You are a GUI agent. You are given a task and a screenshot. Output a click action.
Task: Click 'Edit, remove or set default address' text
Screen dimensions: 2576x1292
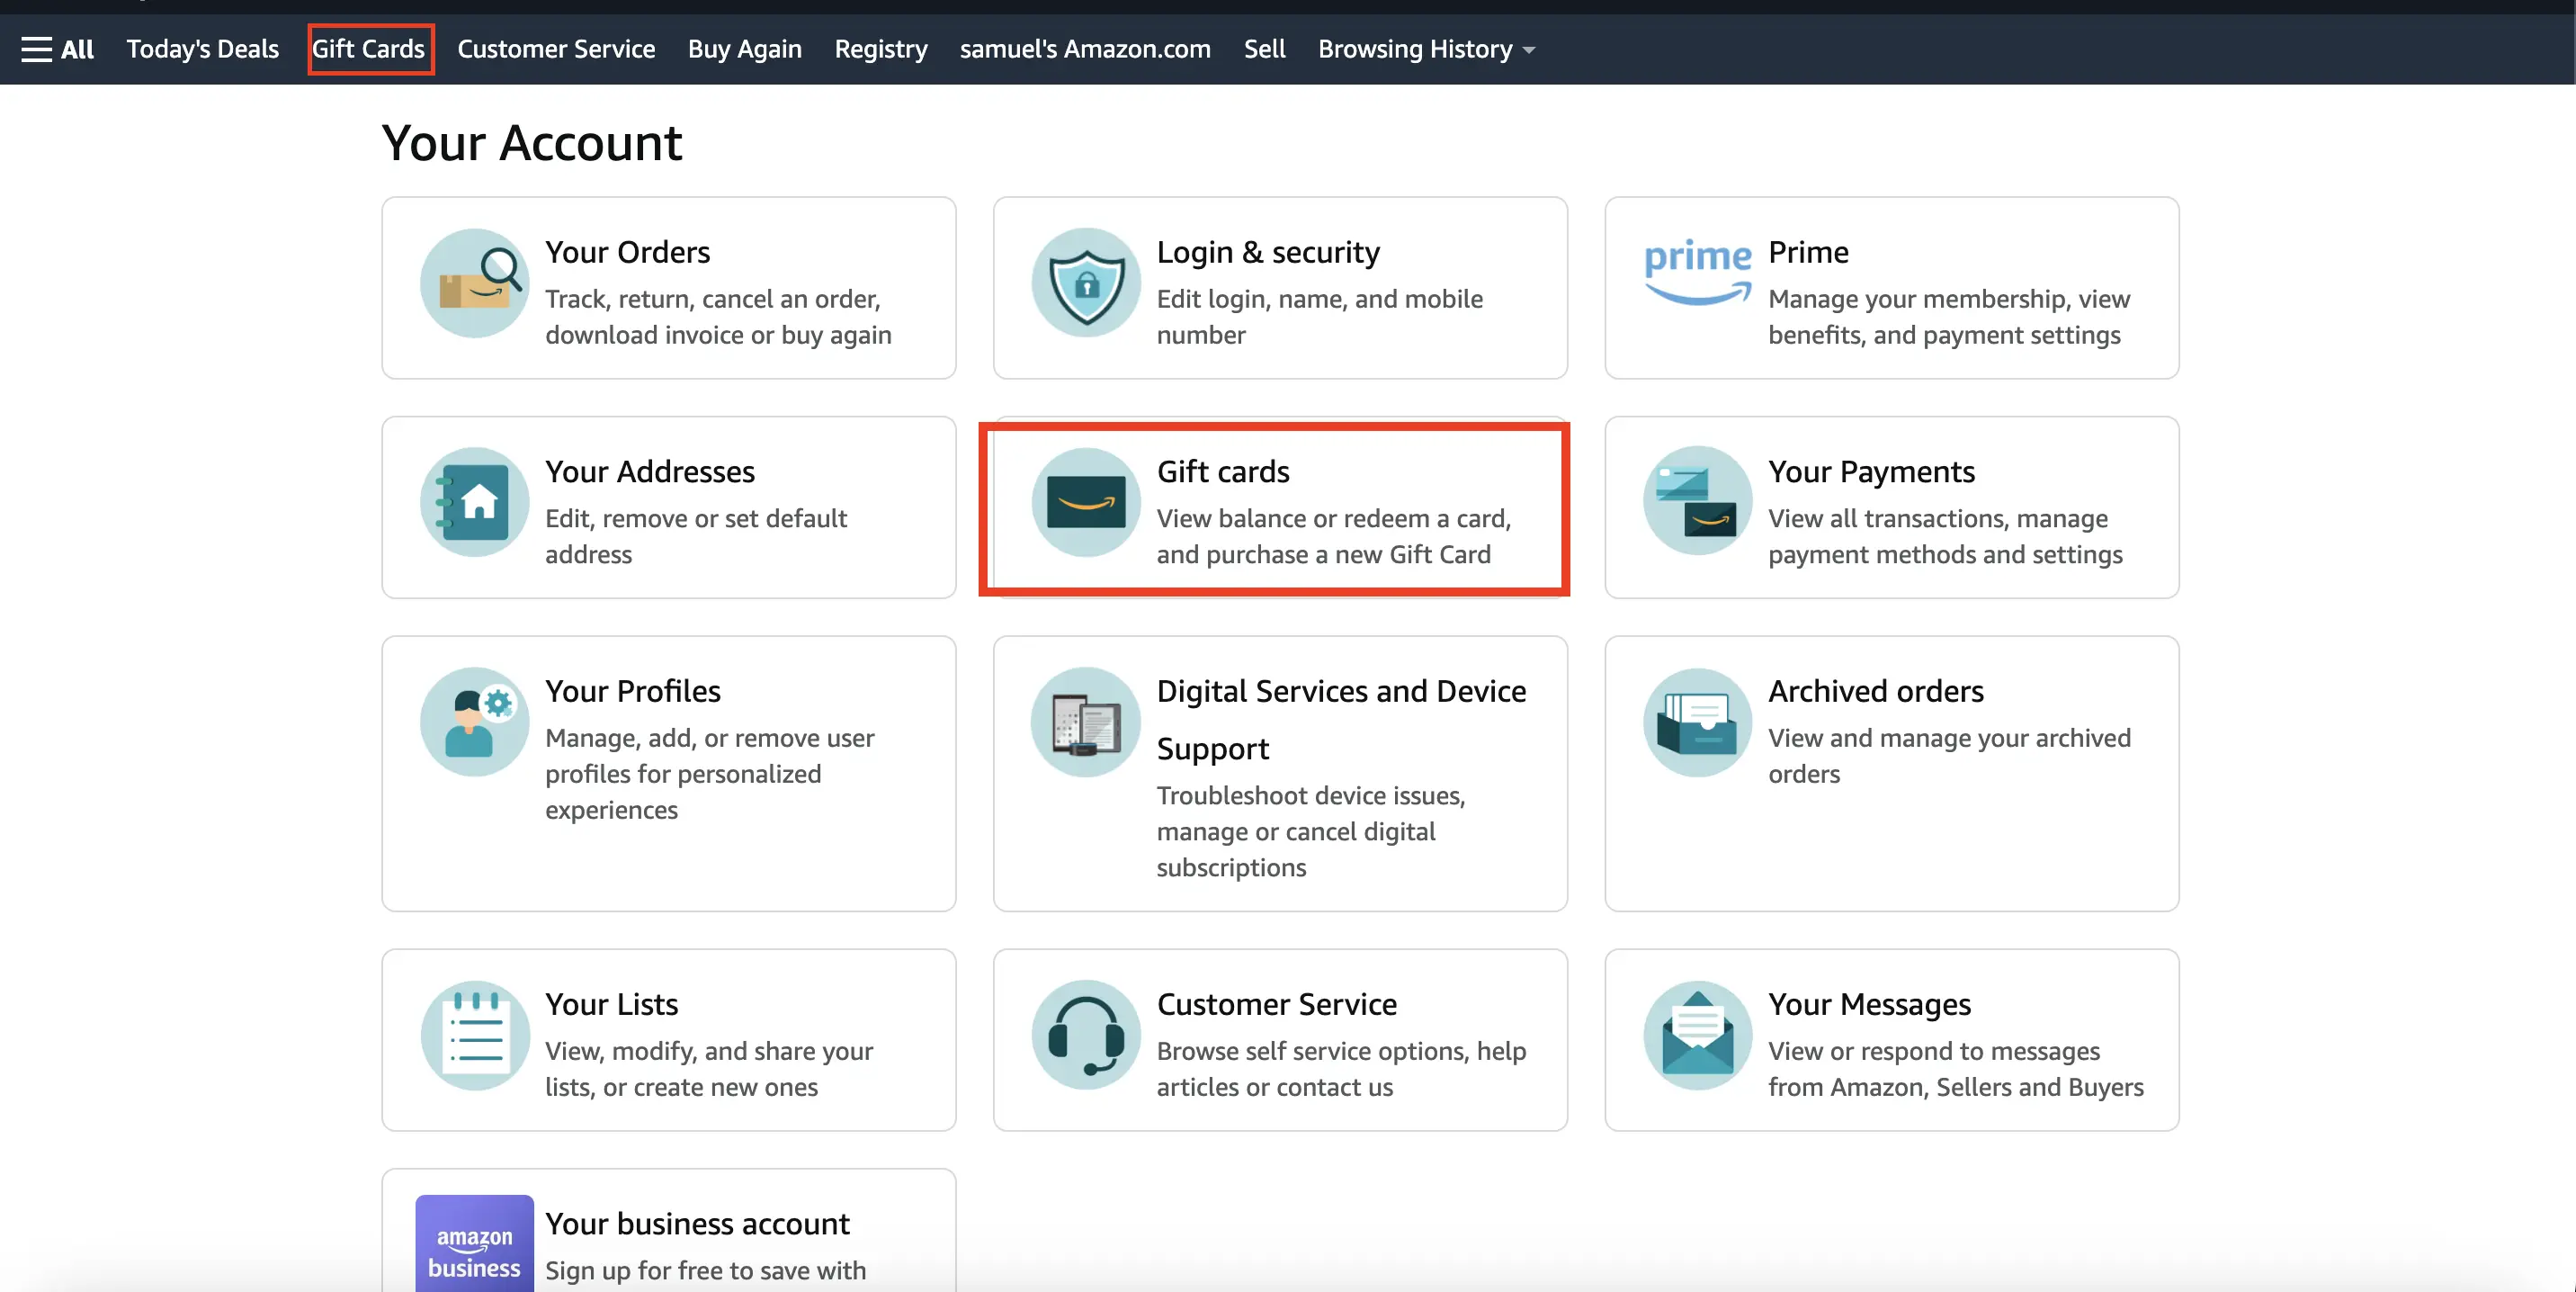pyautogui.click(x=696, y=536)
